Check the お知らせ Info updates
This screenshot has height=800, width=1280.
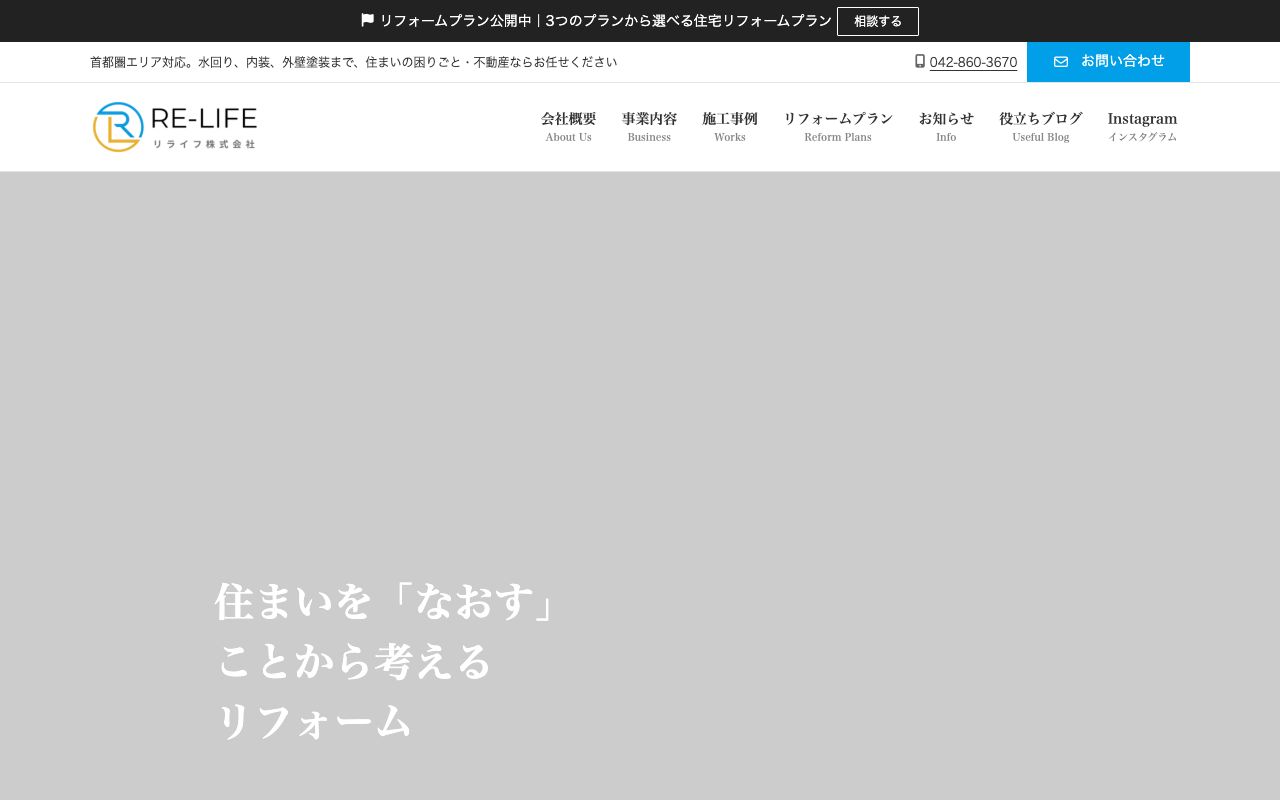pyautogui.click(x=946, y=126)
